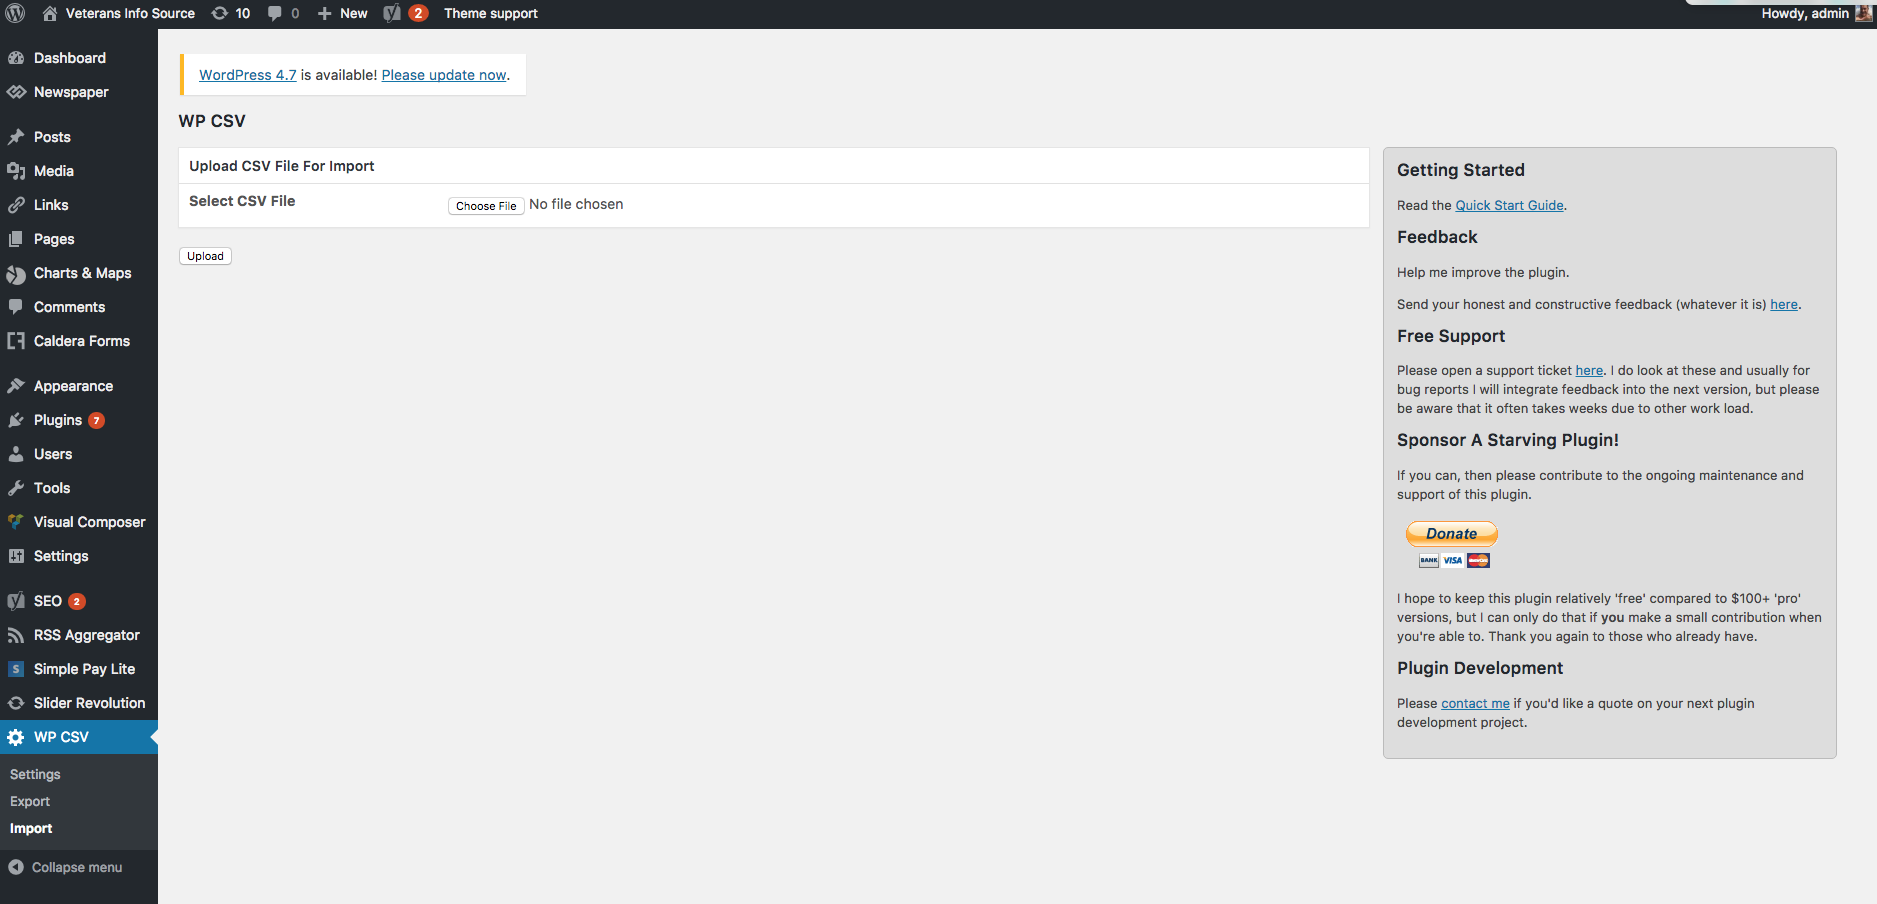This screenshot has width=1877, height=904.
Task: Click the 'Help me improve the plugin.' text
Action: coord(1483,272)
